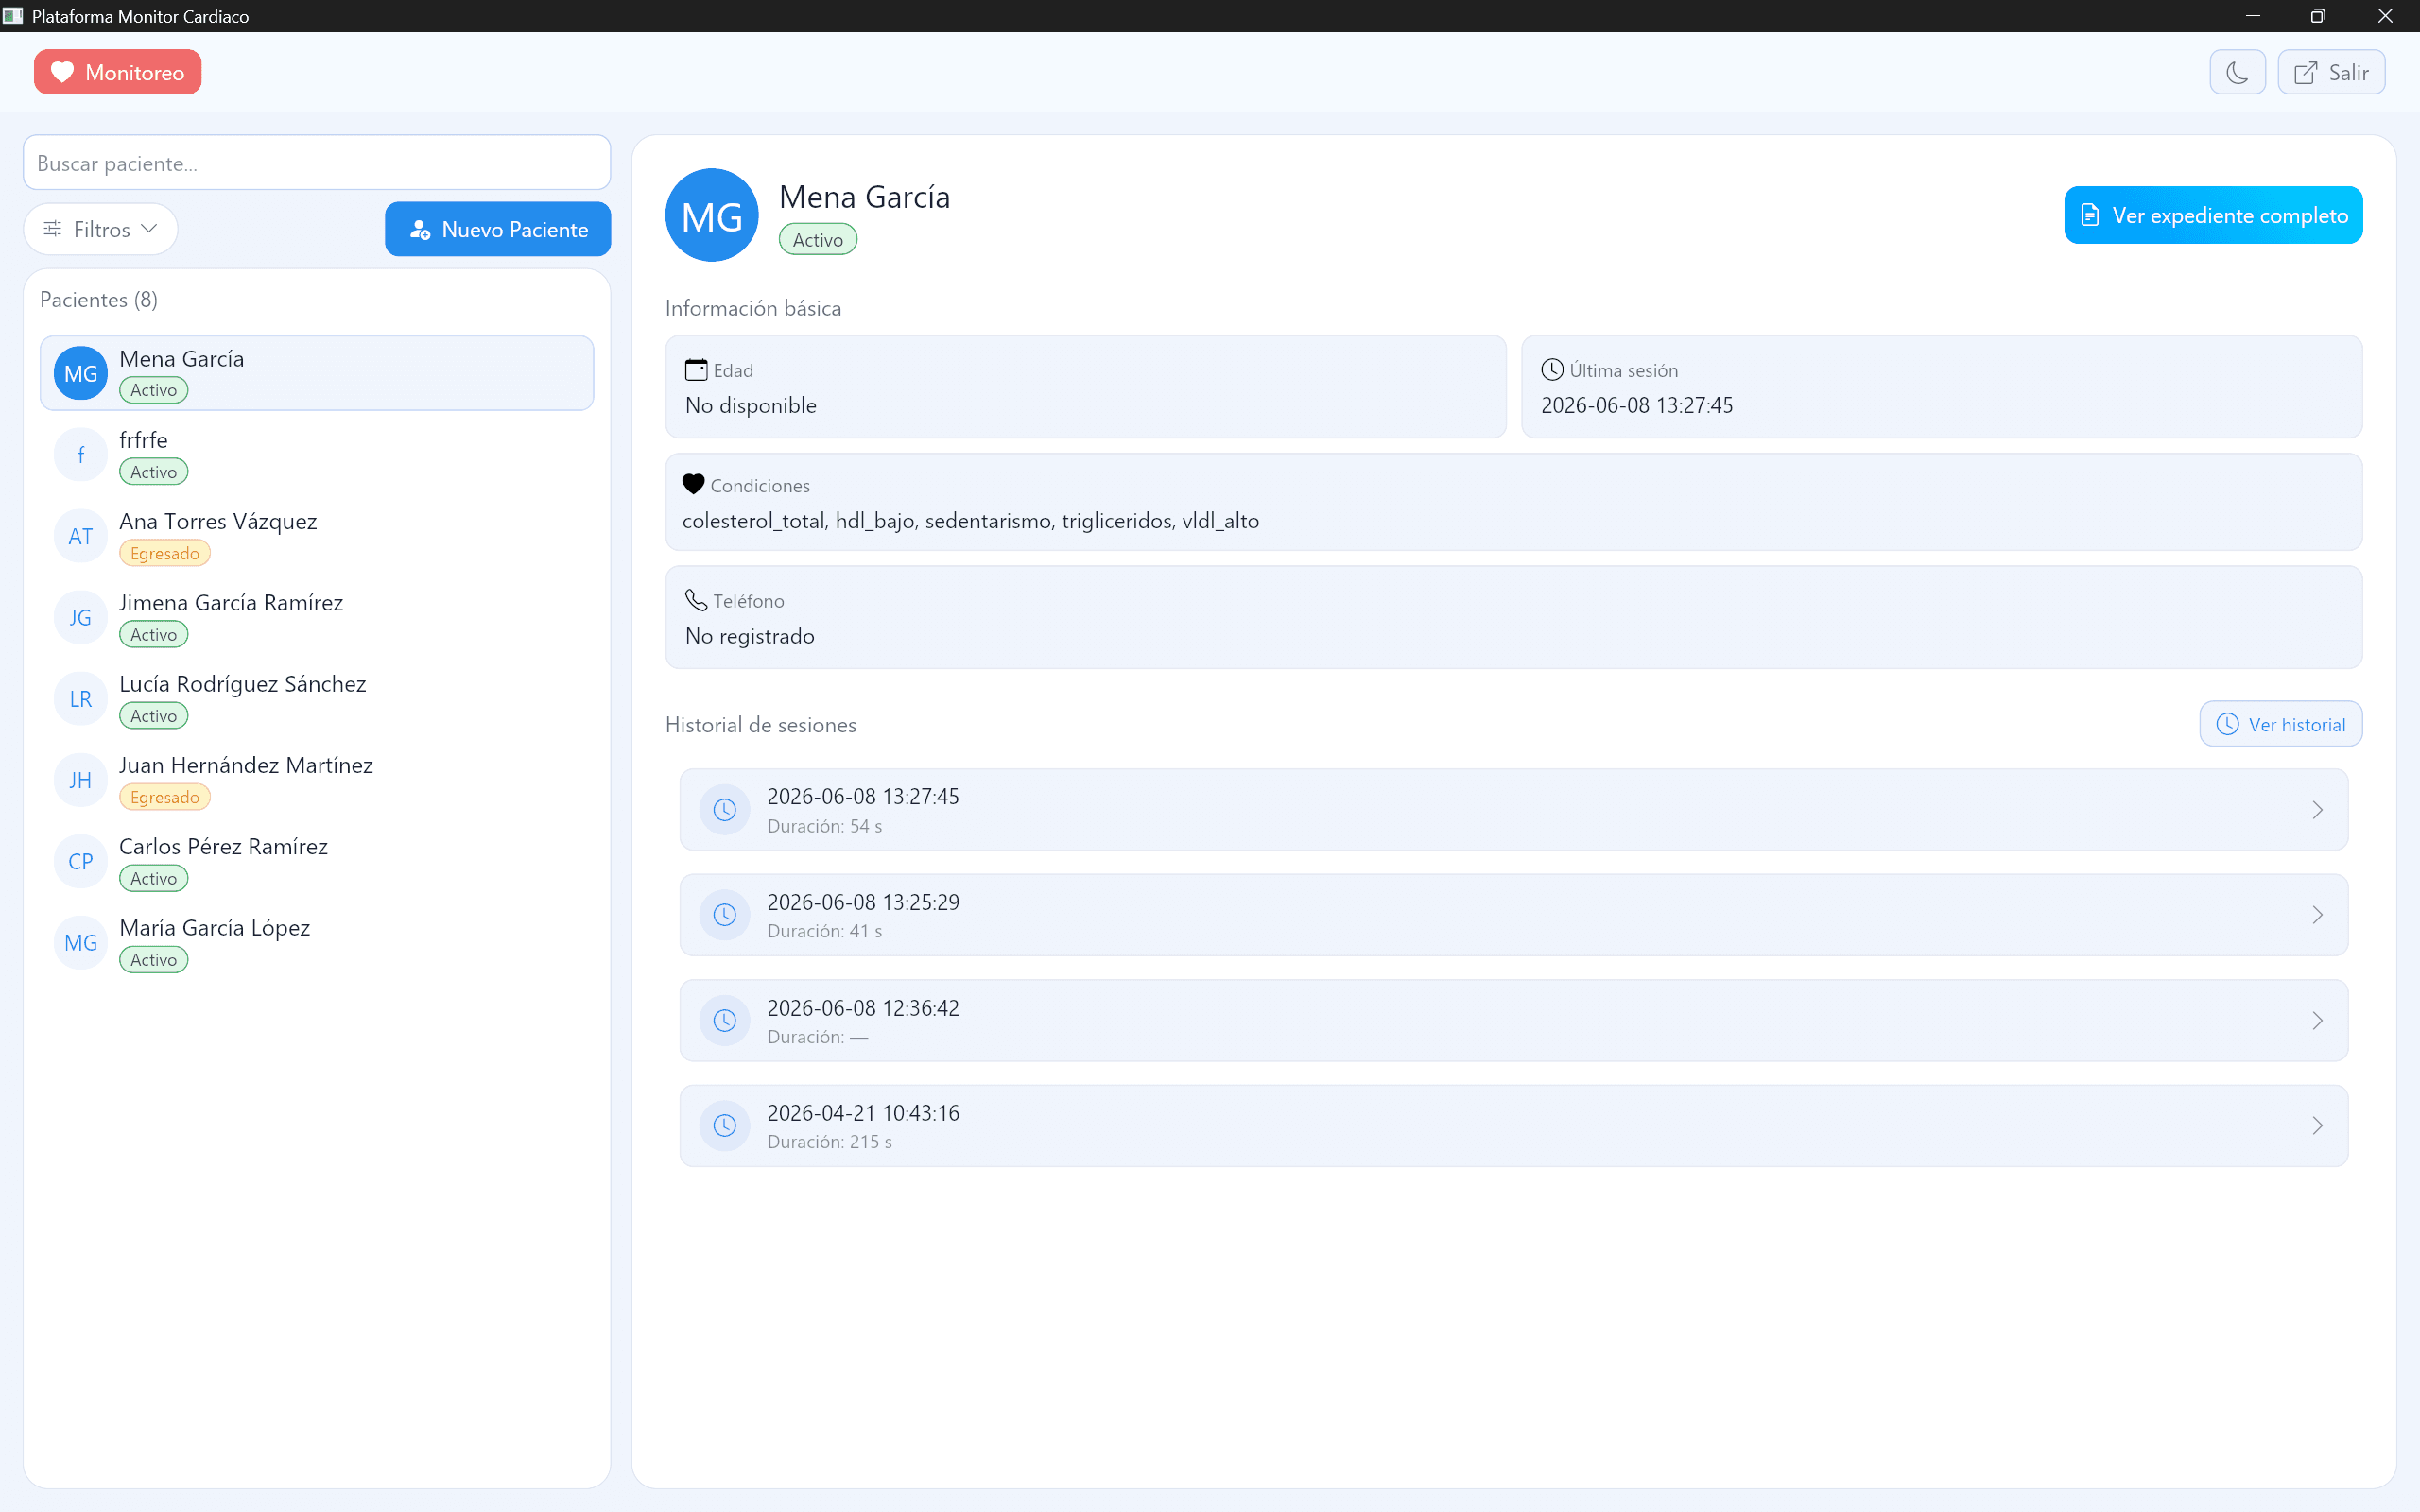Click the JG avatar icon
The width and height of the screenshot is (2420, 1512).
pyautogui.click(x=81, y=617)
